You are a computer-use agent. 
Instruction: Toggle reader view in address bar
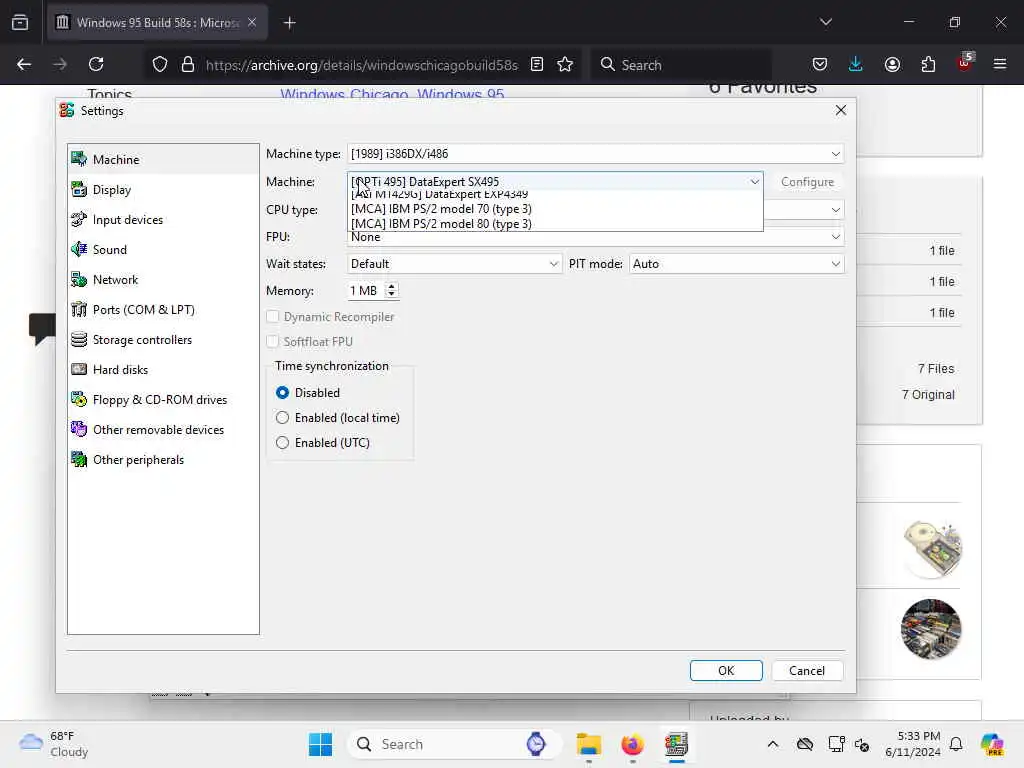pos(537,64)
